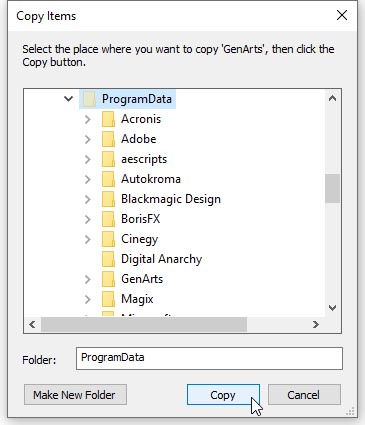Choose the Autokroma folder icon
The height and width of the screenshot is (425, 365).
[108, 179]
